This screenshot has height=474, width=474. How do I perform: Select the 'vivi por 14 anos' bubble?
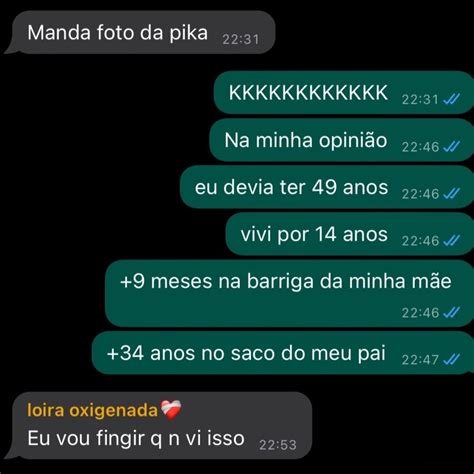point(350,234)
